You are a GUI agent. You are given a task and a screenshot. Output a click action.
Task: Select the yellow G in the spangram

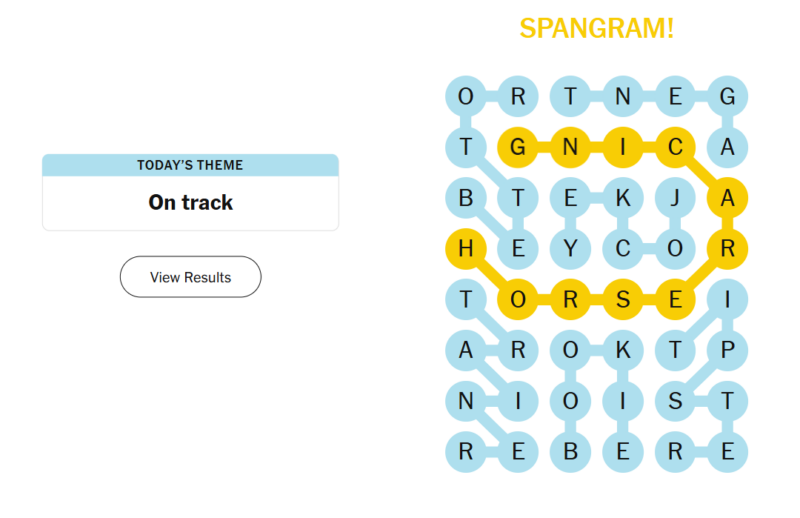tap(518, 147)
